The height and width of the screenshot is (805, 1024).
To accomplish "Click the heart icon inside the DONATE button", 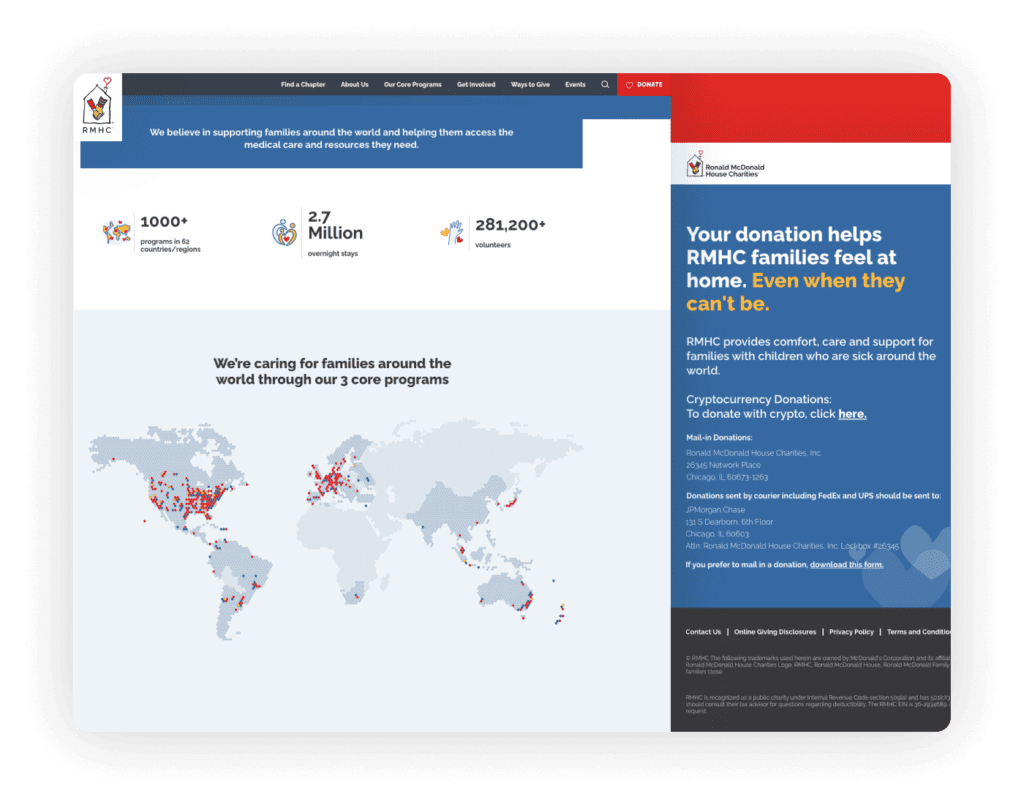I will pyautogui.click(x=629, y=84).
